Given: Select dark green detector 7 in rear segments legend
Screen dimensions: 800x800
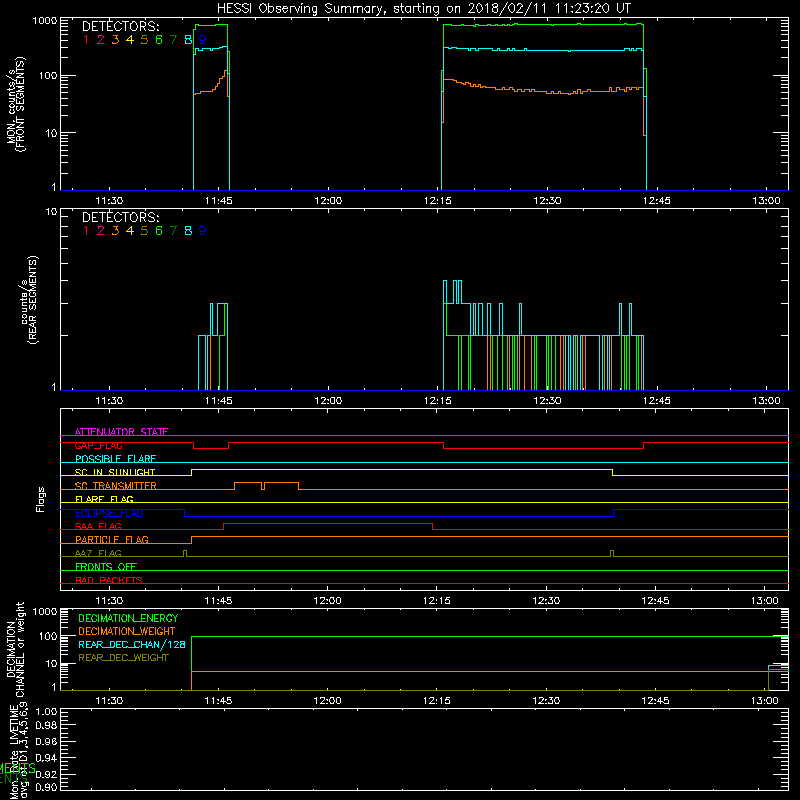Looking at the screenshot, I should point(173,231).
